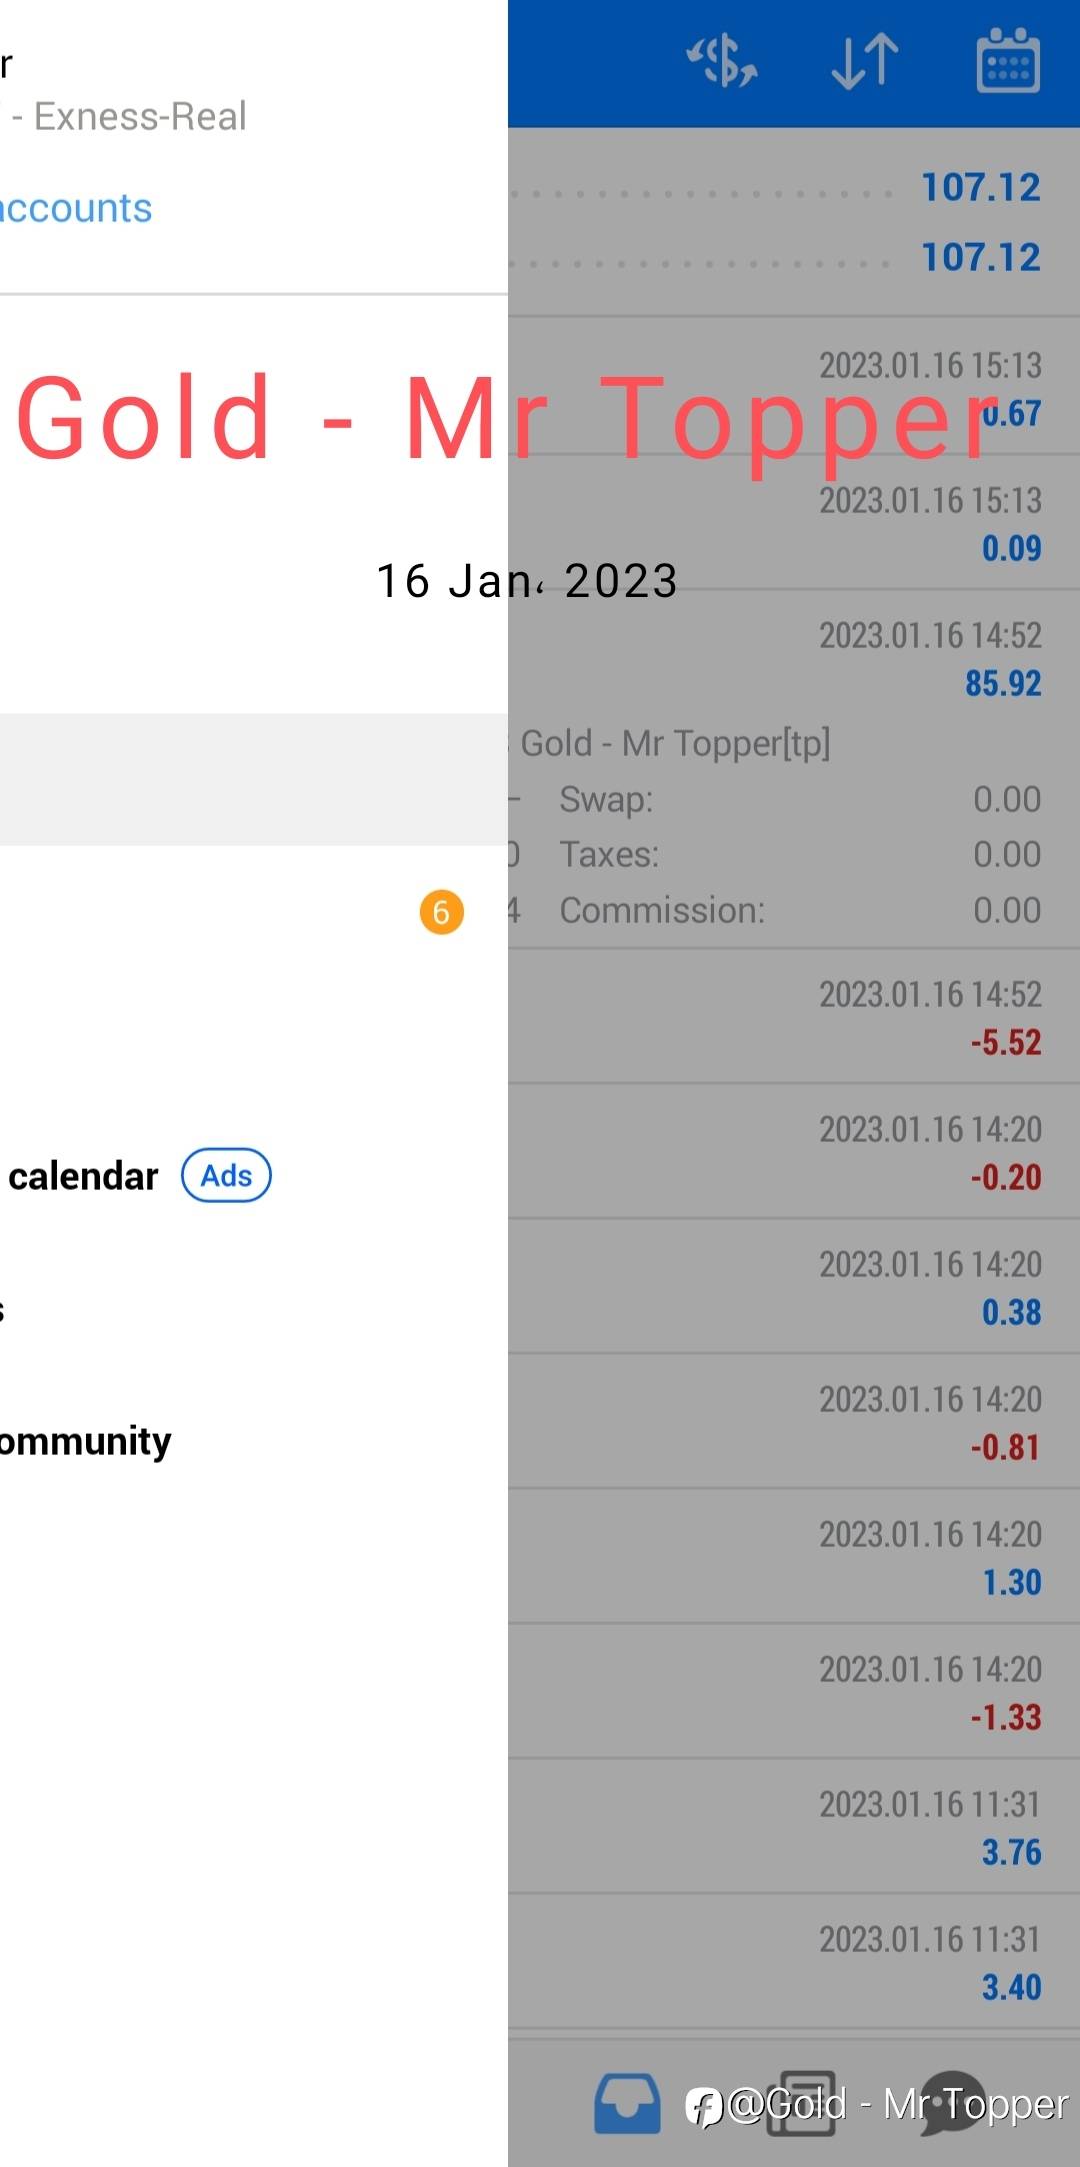Screen dimensions: 1080x2167
Task: Tap the 1.30 profit trade row
Action: click(x=793, y=1557)
